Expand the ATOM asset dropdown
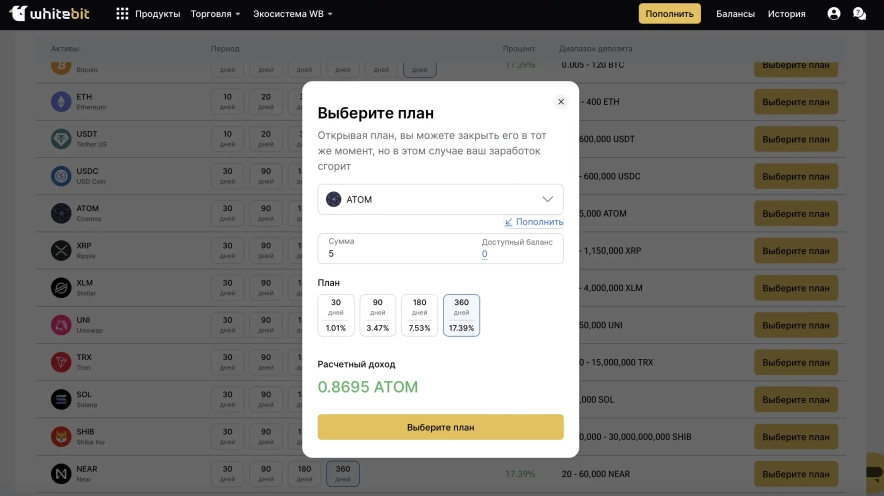 click(x=440, y=199)
